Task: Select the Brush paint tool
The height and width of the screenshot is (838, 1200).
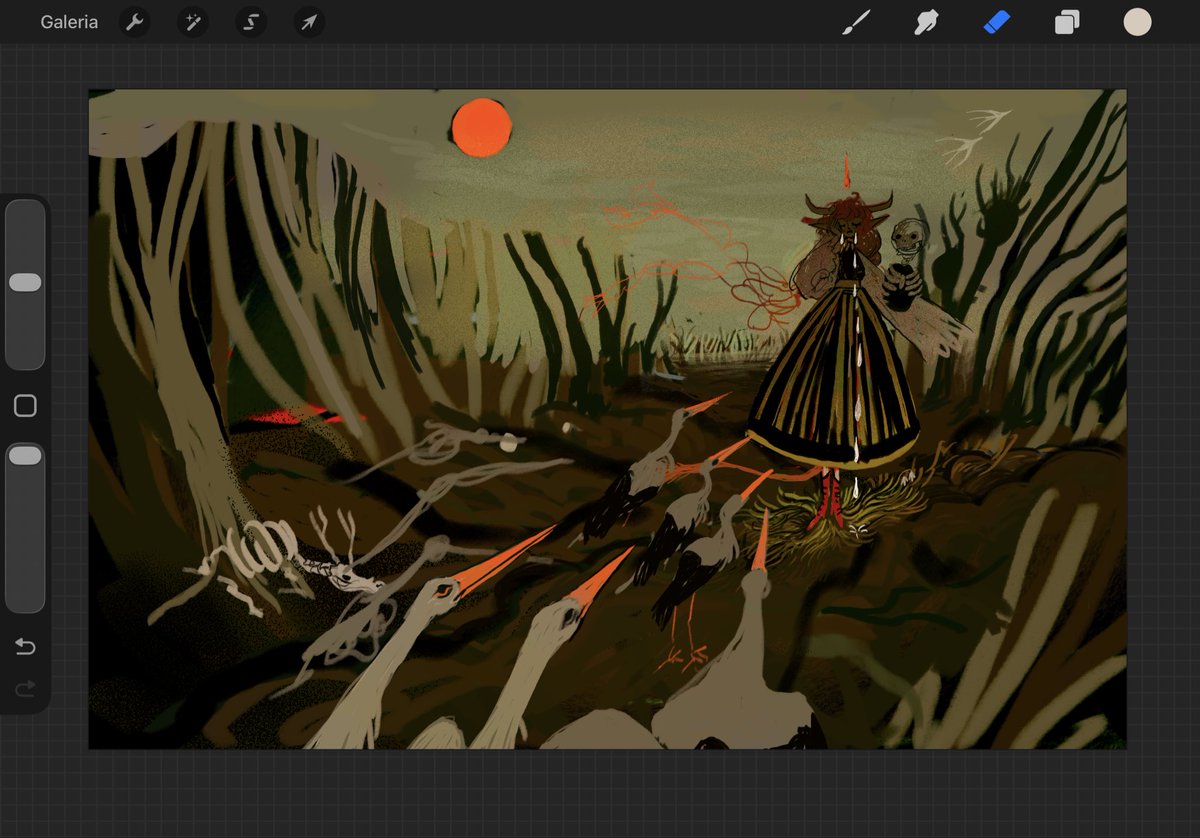Action: click(x=856, y=22)
